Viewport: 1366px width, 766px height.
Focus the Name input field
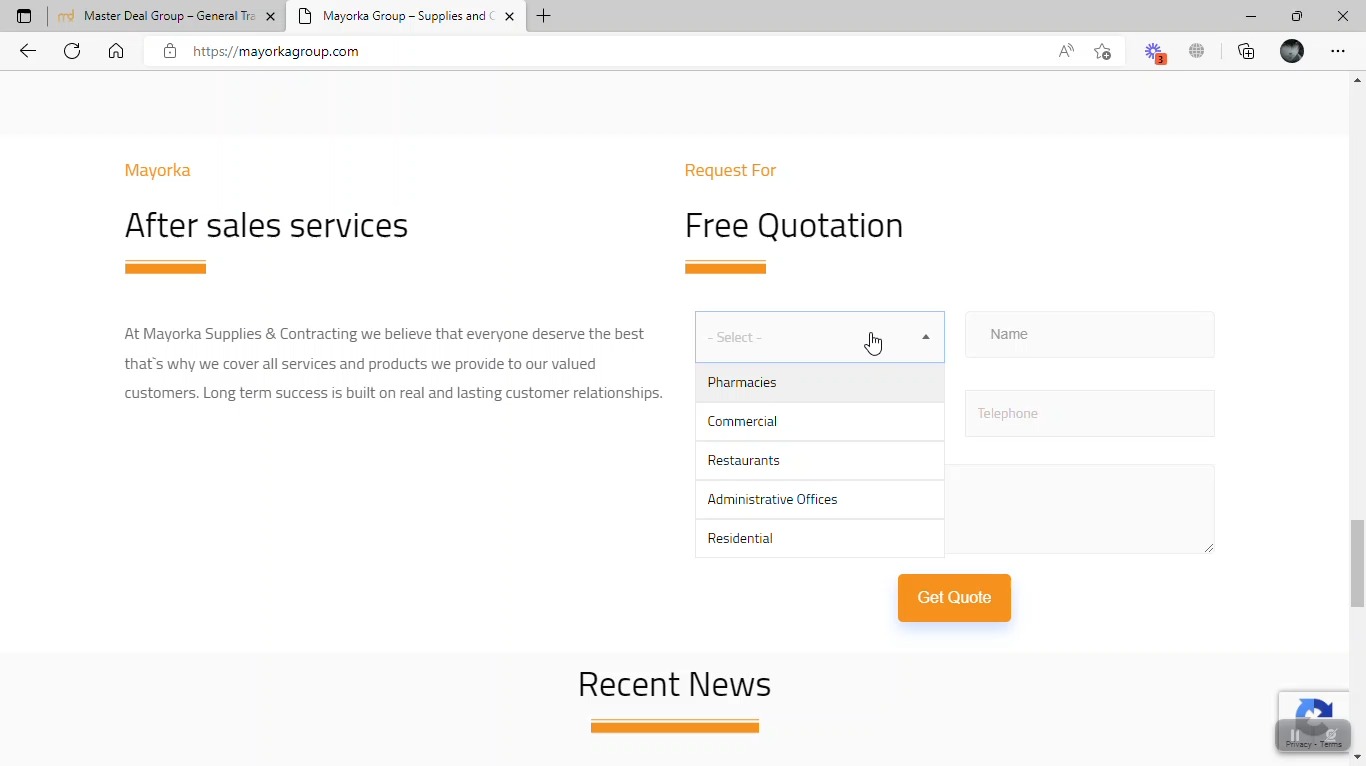point(1090,334)
